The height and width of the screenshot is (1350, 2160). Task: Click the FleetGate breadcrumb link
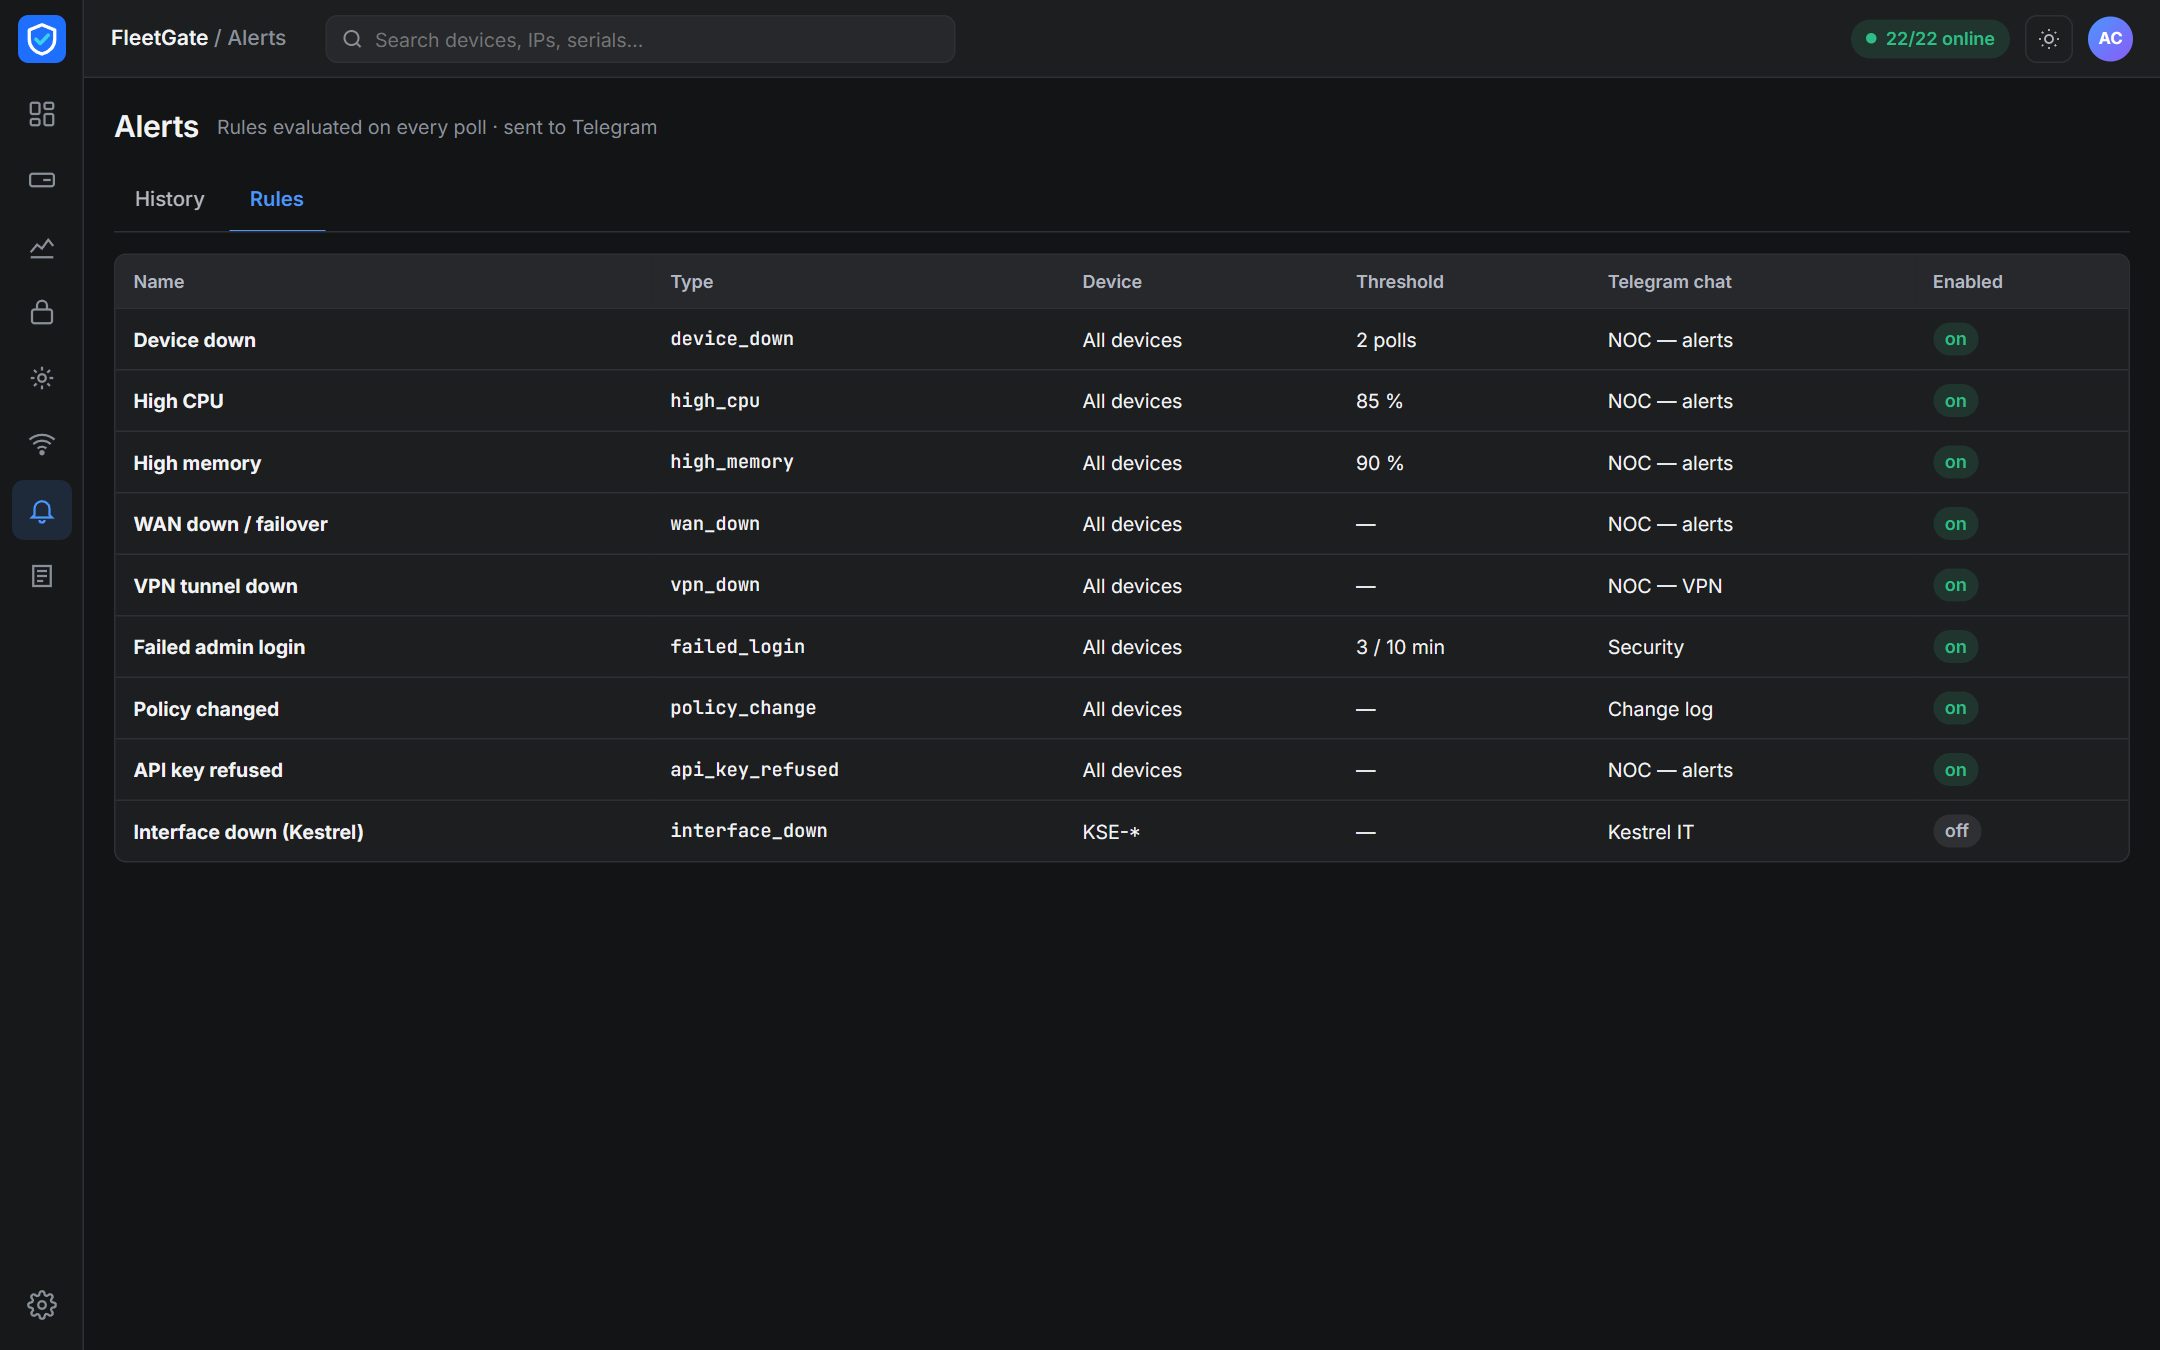[x=159, y=38]
